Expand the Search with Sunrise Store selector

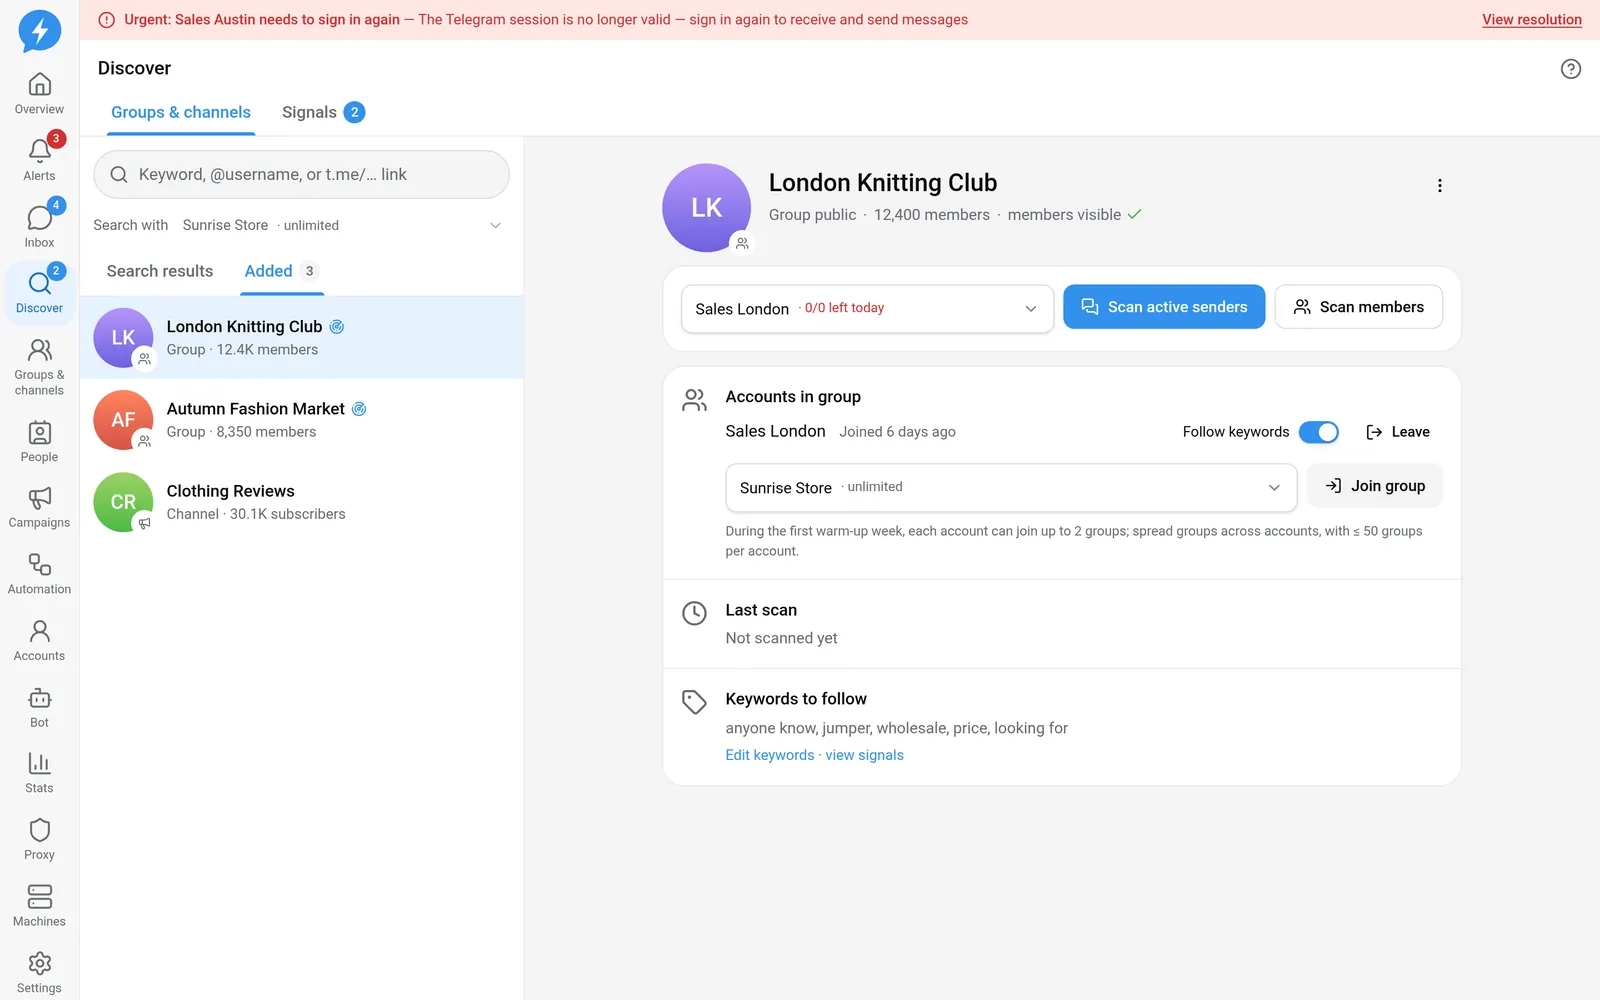[299, 225]
